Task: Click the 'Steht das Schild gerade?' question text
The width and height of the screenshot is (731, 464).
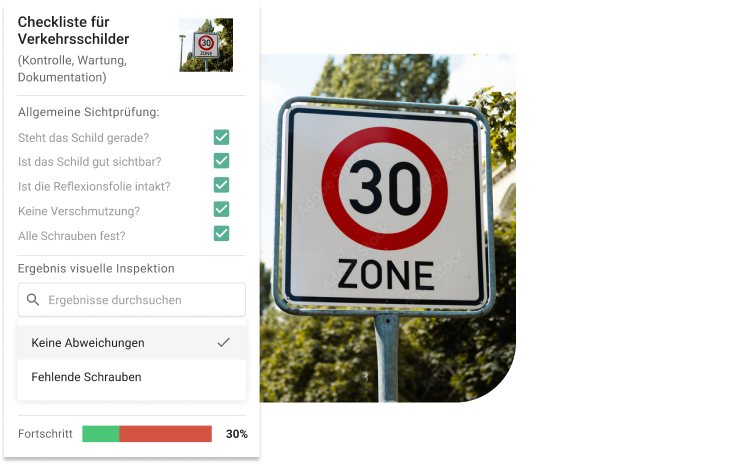Action: 83,138
